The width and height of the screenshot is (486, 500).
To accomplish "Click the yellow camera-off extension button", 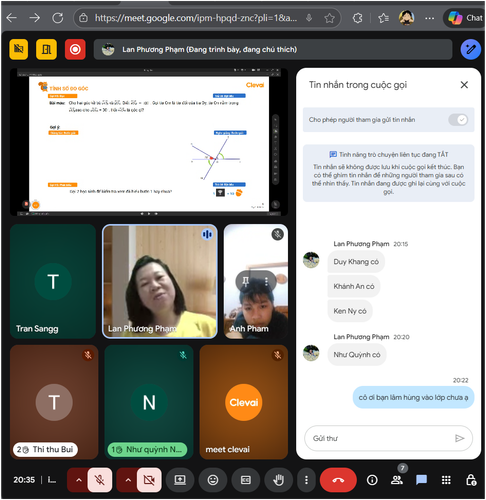I will (19, 49).
